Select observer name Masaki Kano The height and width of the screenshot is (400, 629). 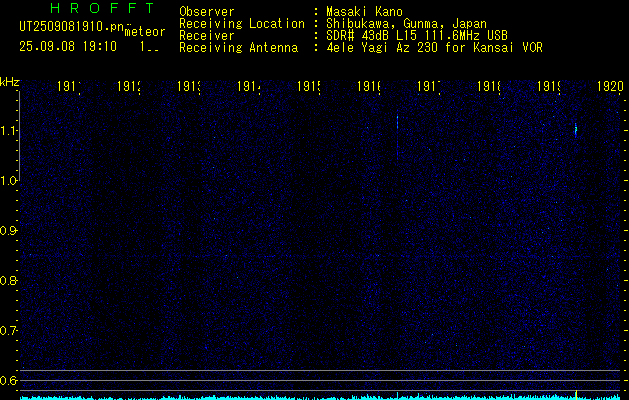tap(364, 11)
